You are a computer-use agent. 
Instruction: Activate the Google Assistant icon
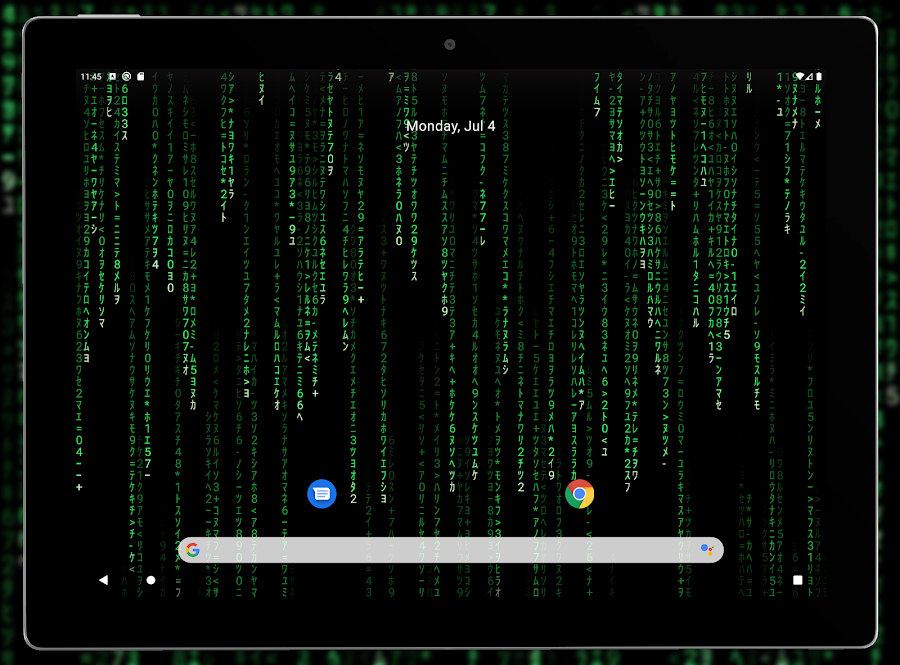[x=707, y=550]
